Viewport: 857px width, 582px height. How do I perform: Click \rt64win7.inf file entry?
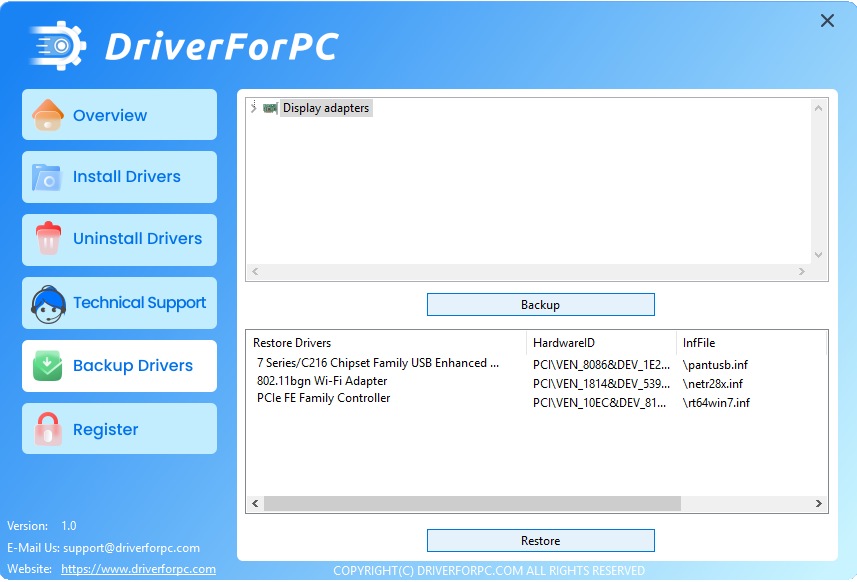[x=716, y=403]
